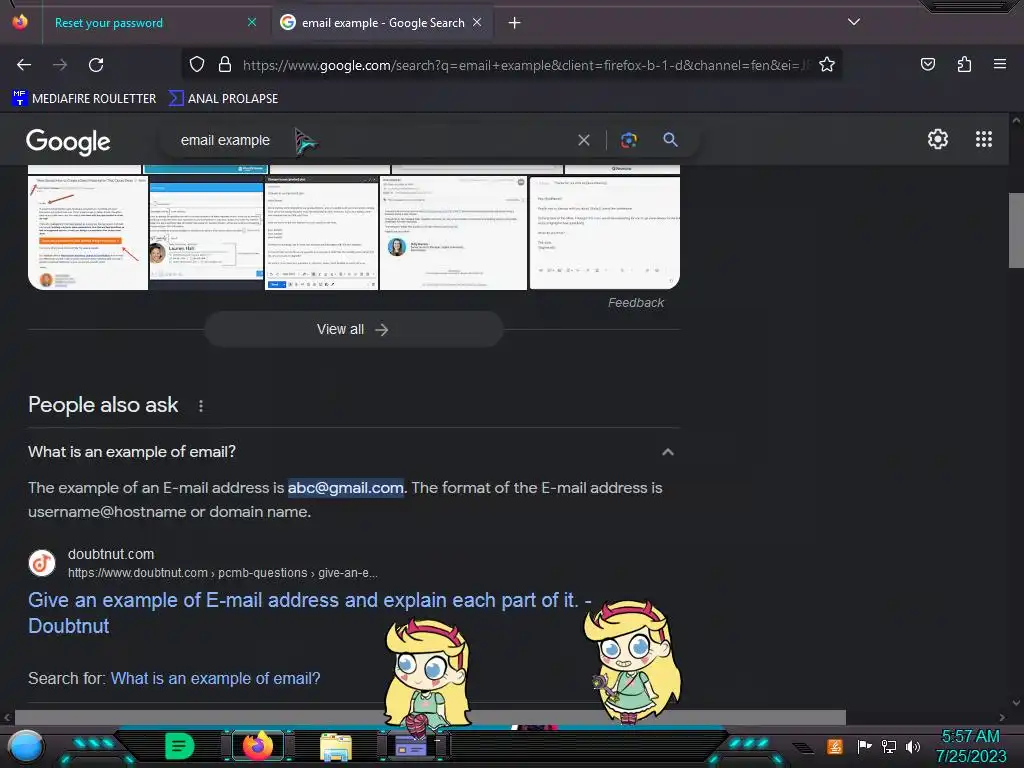
Task: Collapse What is an example of email question
Action: 667,452
